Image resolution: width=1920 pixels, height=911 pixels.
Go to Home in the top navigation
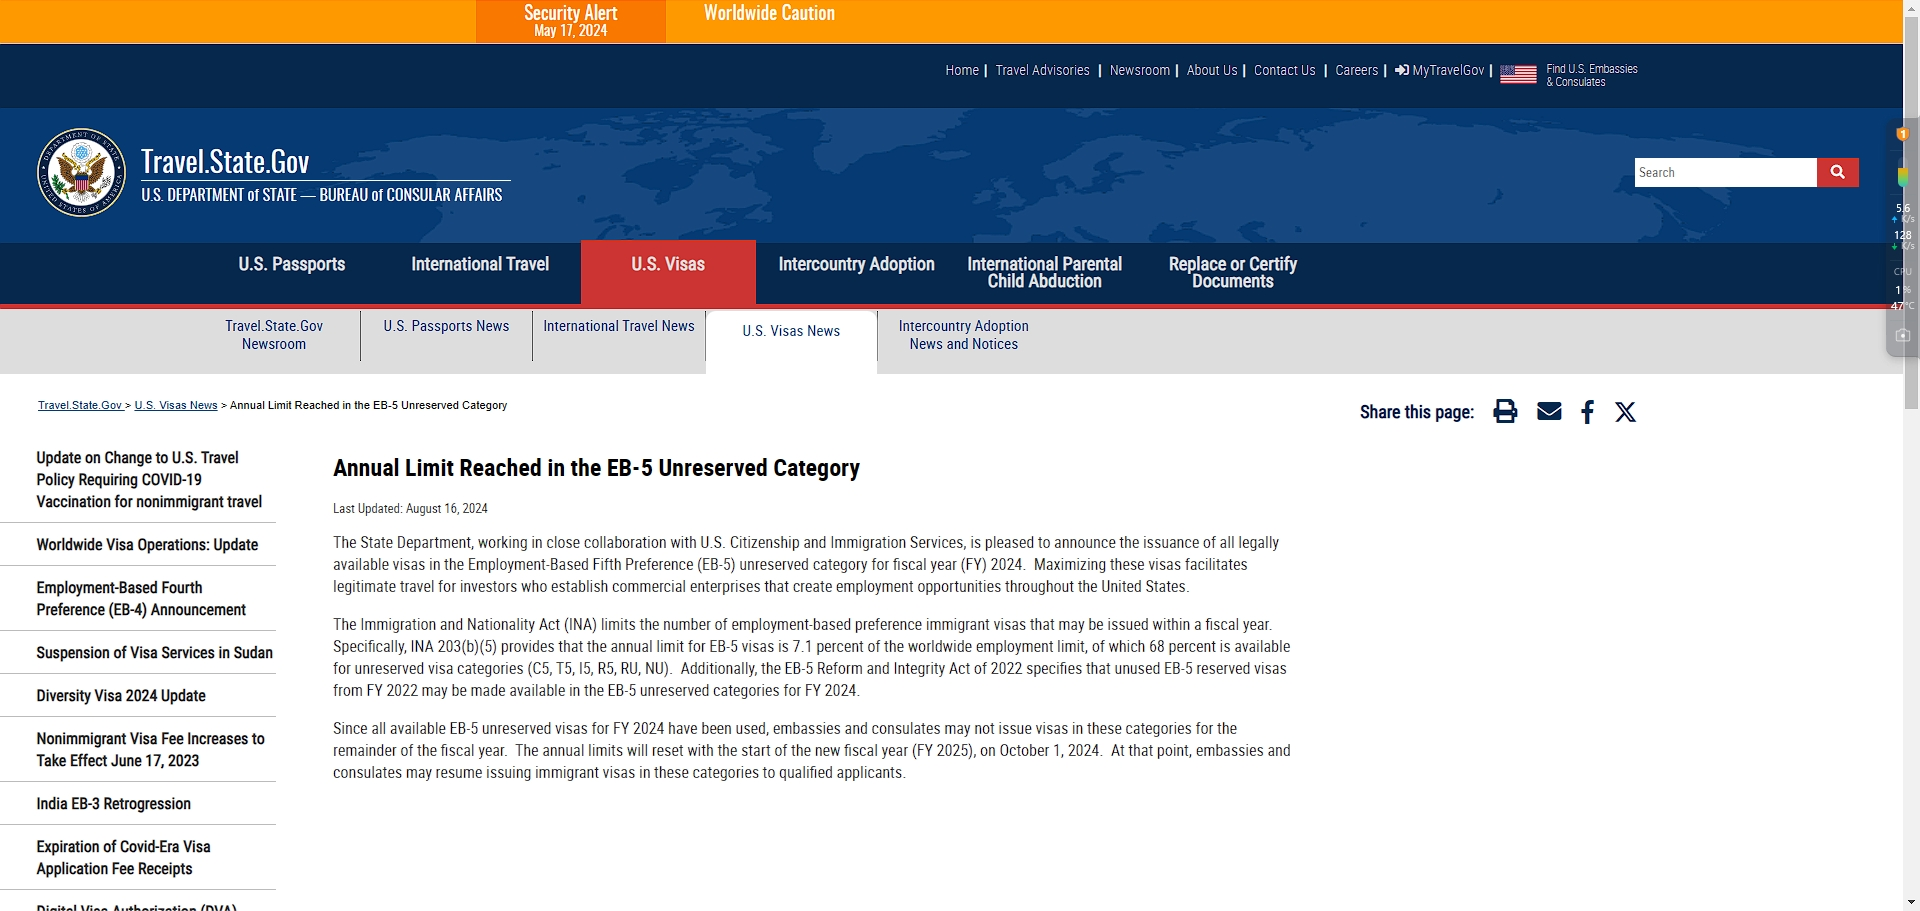(962, 70)
